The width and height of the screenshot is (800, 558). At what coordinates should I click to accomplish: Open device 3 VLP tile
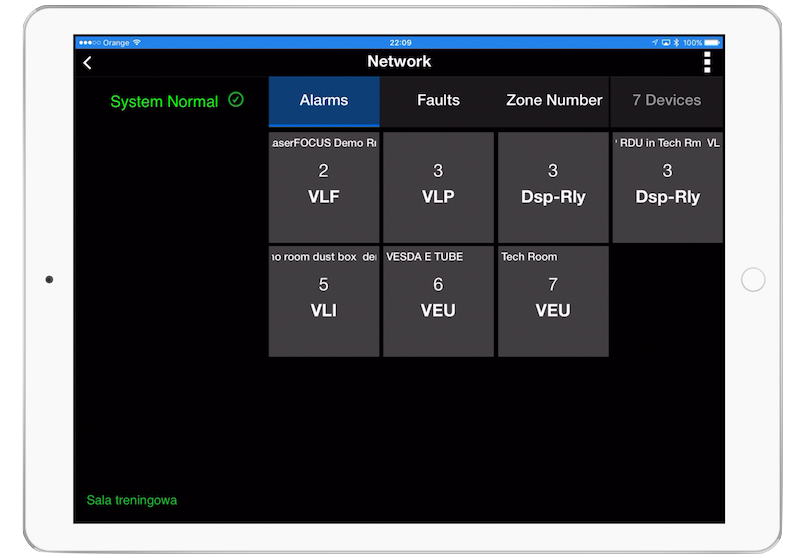click(x=438, y=187)
